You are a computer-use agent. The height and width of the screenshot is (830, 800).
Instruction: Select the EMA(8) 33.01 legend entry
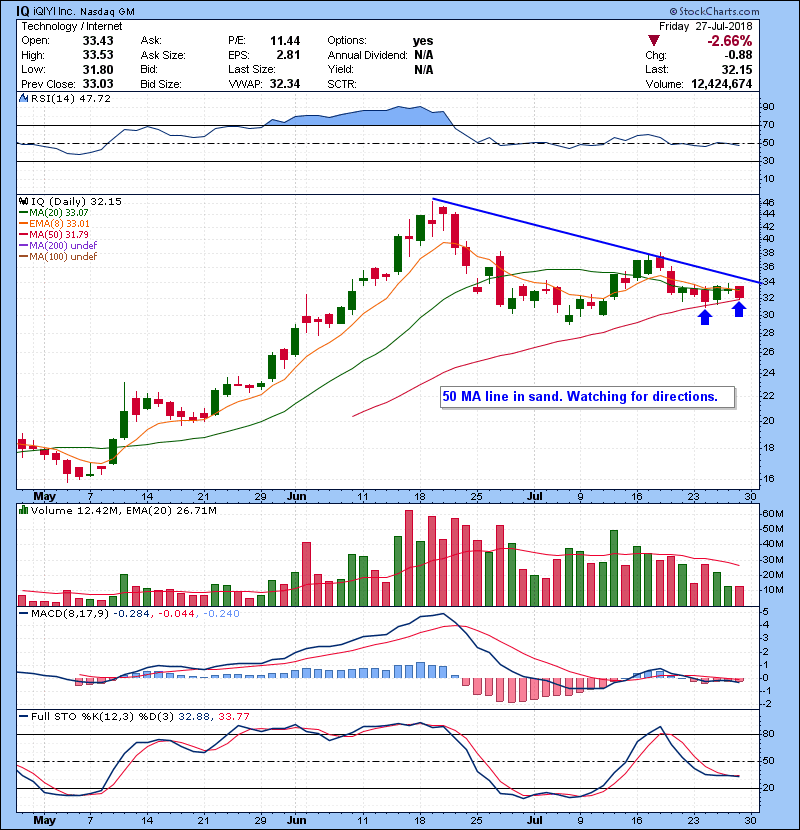[55, 223]
